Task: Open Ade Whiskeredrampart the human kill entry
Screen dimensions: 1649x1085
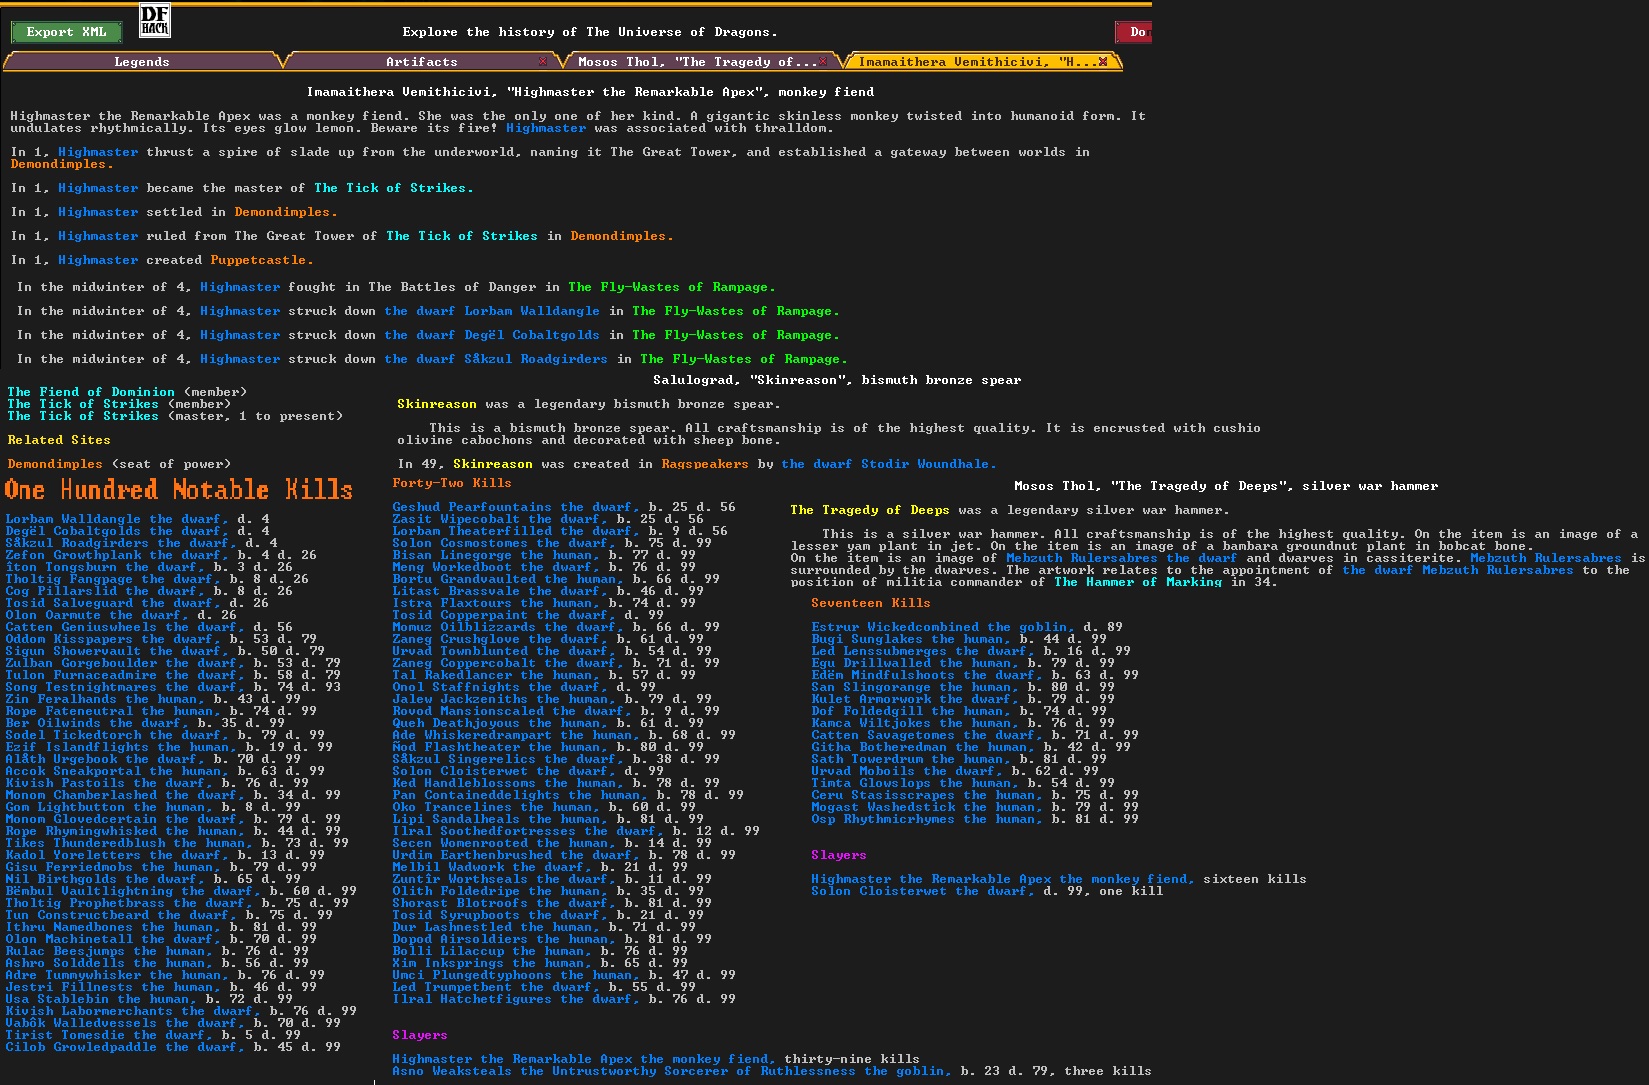Action: (x=563, y=735)
